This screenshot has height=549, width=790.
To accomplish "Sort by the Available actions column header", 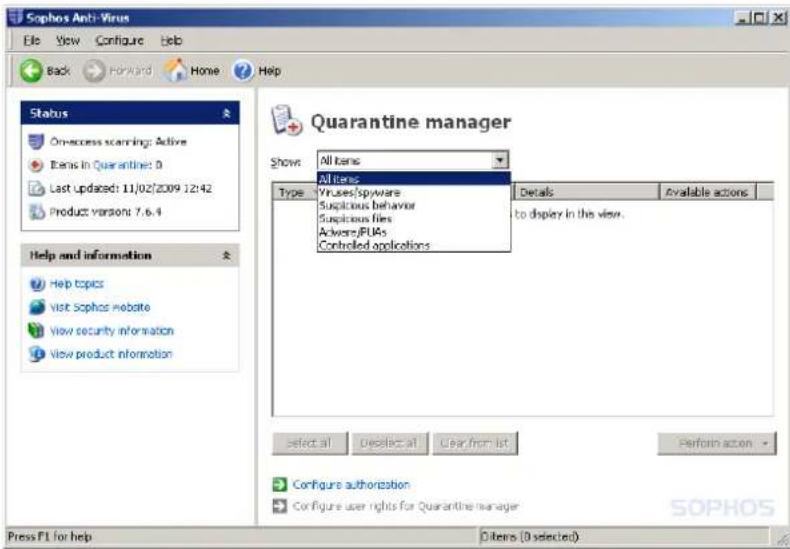I will point(708,192).
